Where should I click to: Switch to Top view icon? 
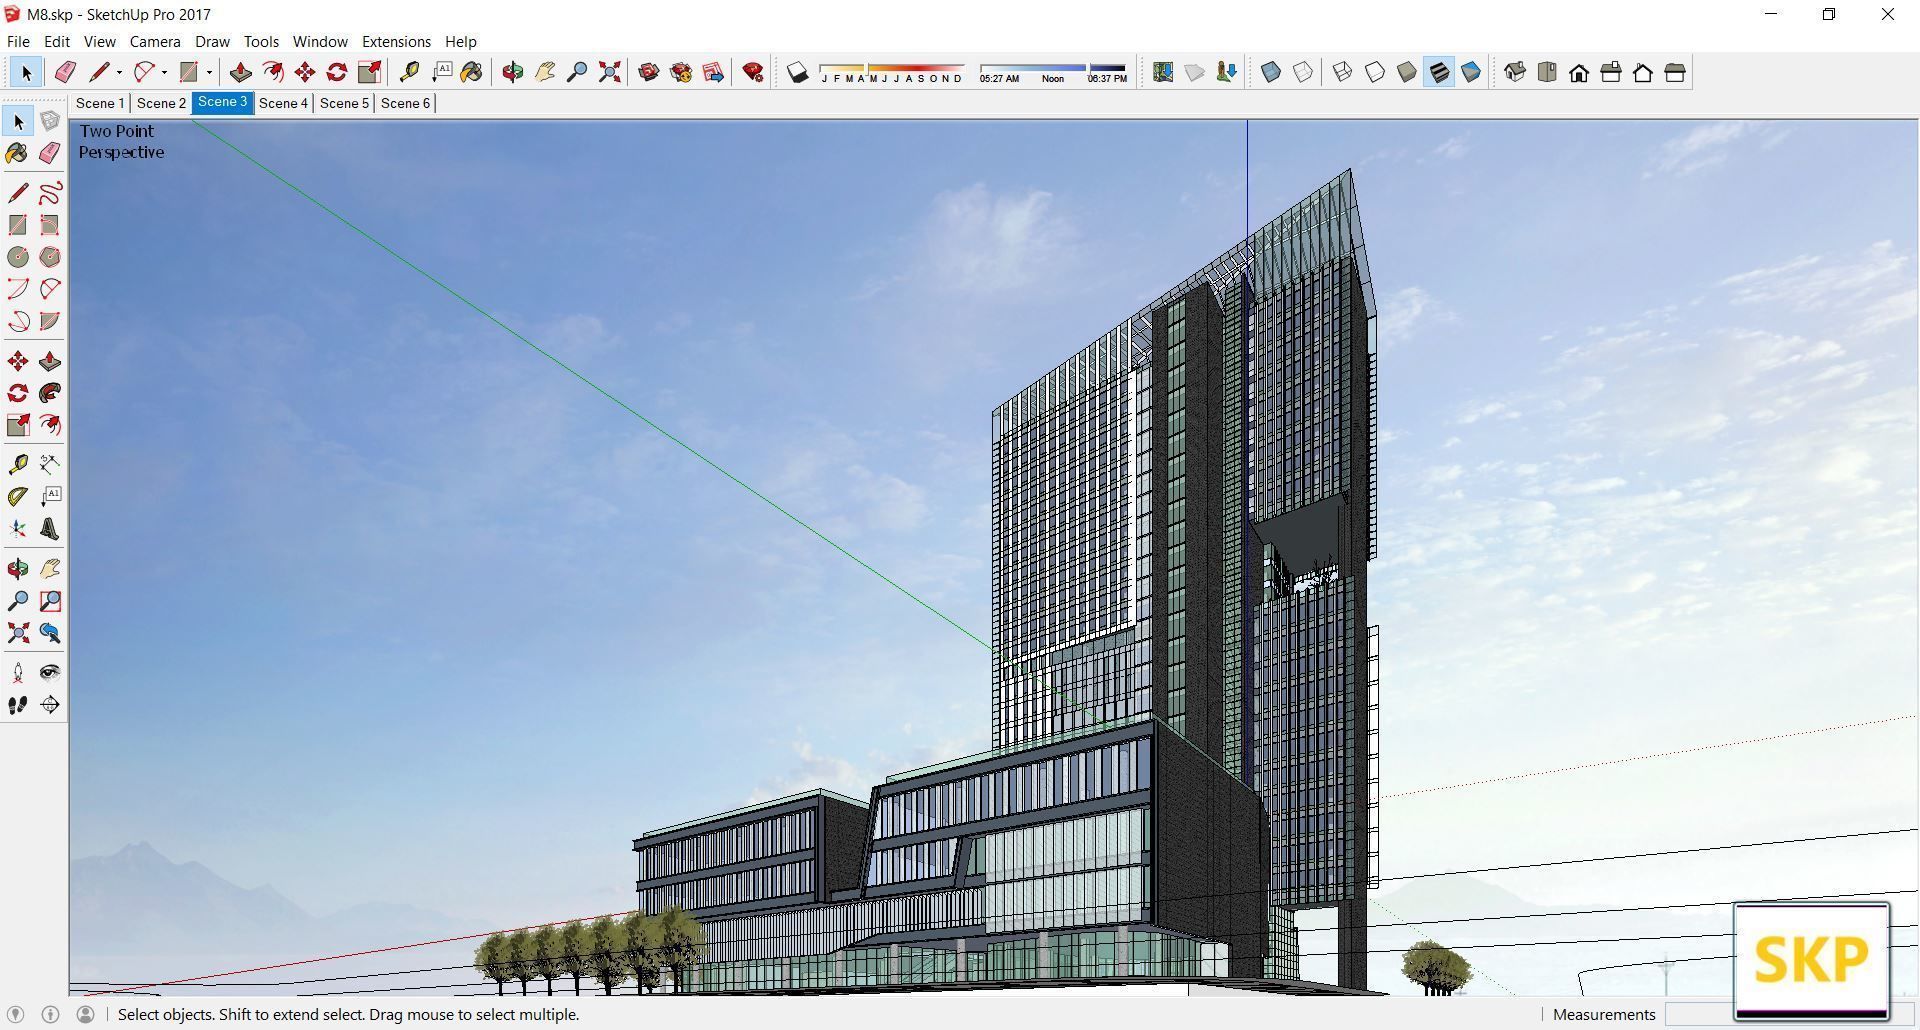pyautogui.click(x=1547, y=72)
